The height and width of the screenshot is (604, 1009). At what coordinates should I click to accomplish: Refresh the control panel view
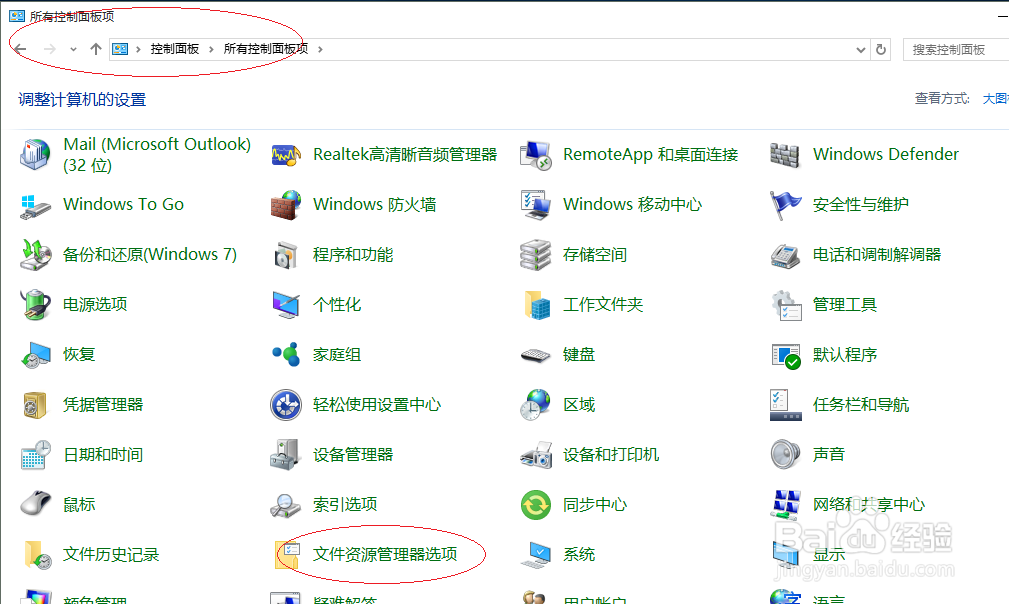click(881, 50)
